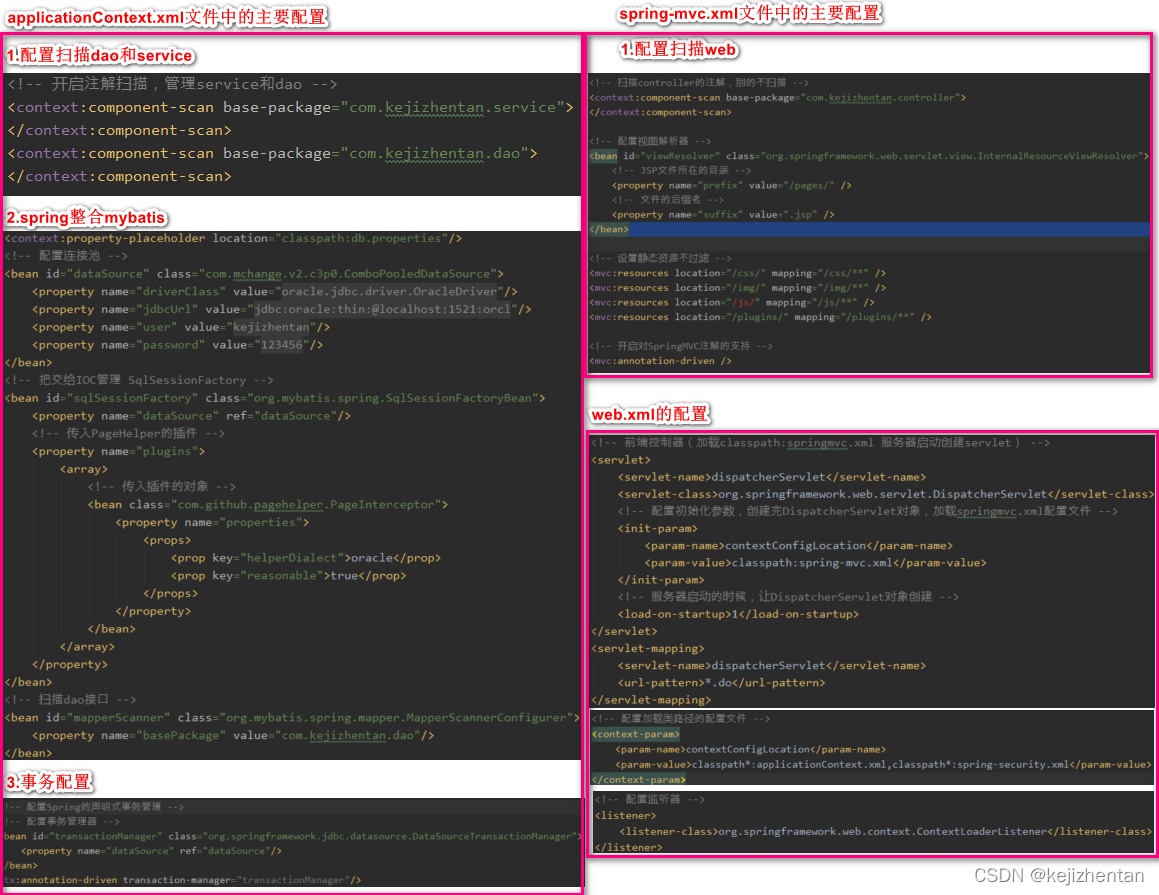
Task: Click the 'applicationContext.xml文件中的主要配置' heading
Action: (x=167, y=16)
